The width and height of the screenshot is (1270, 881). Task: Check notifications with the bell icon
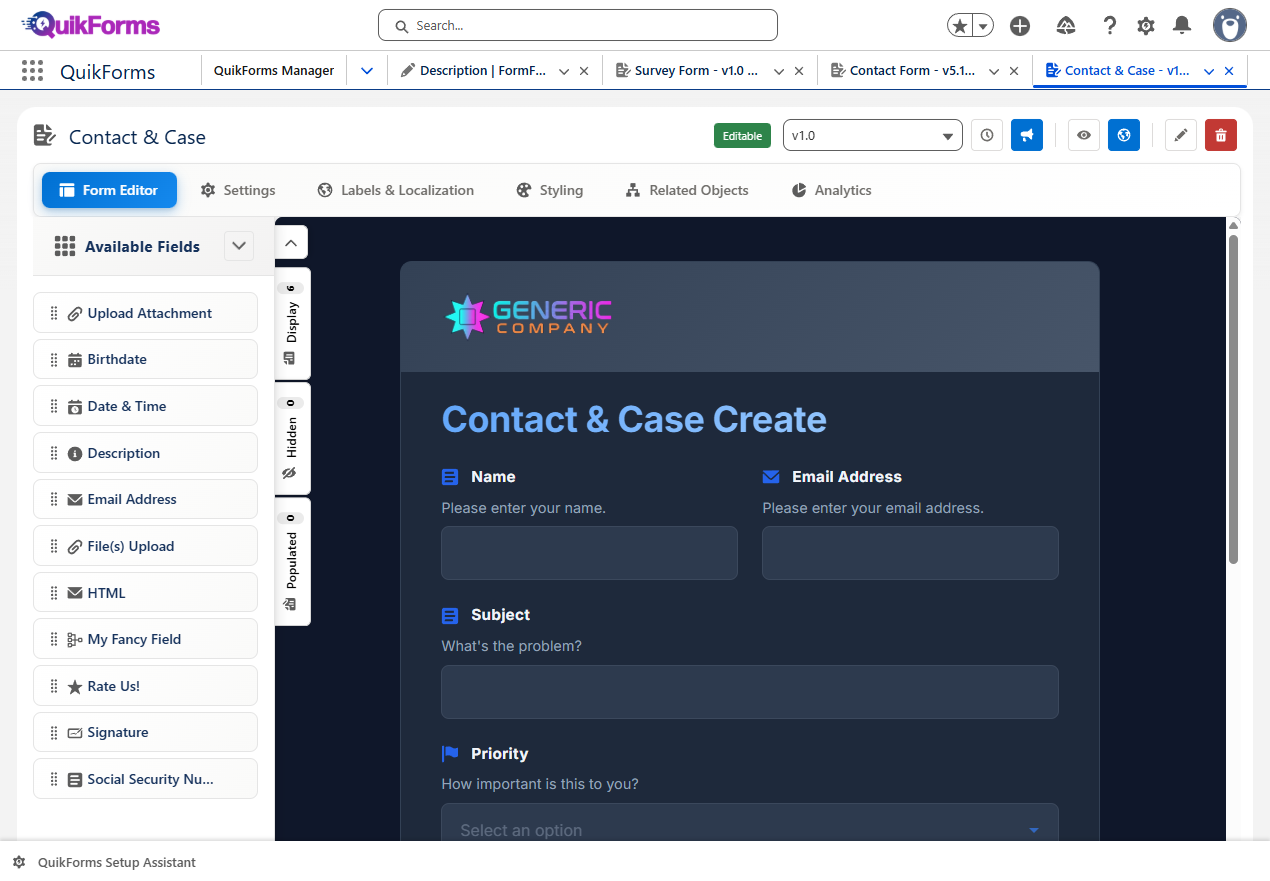[x=1182, y=25]
